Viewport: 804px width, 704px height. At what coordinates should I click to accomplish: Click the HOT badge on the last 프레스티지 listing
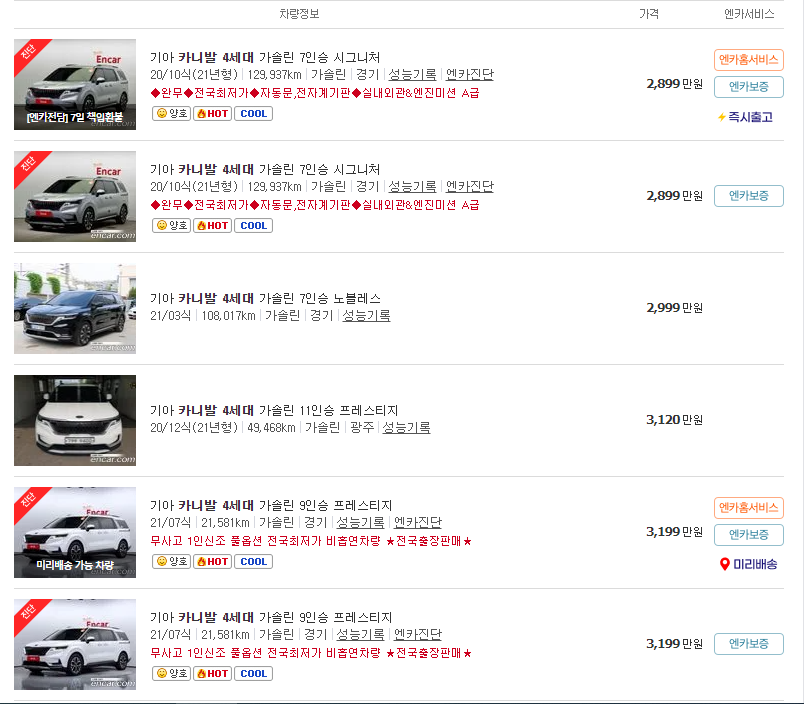click(x=211, y=673)
